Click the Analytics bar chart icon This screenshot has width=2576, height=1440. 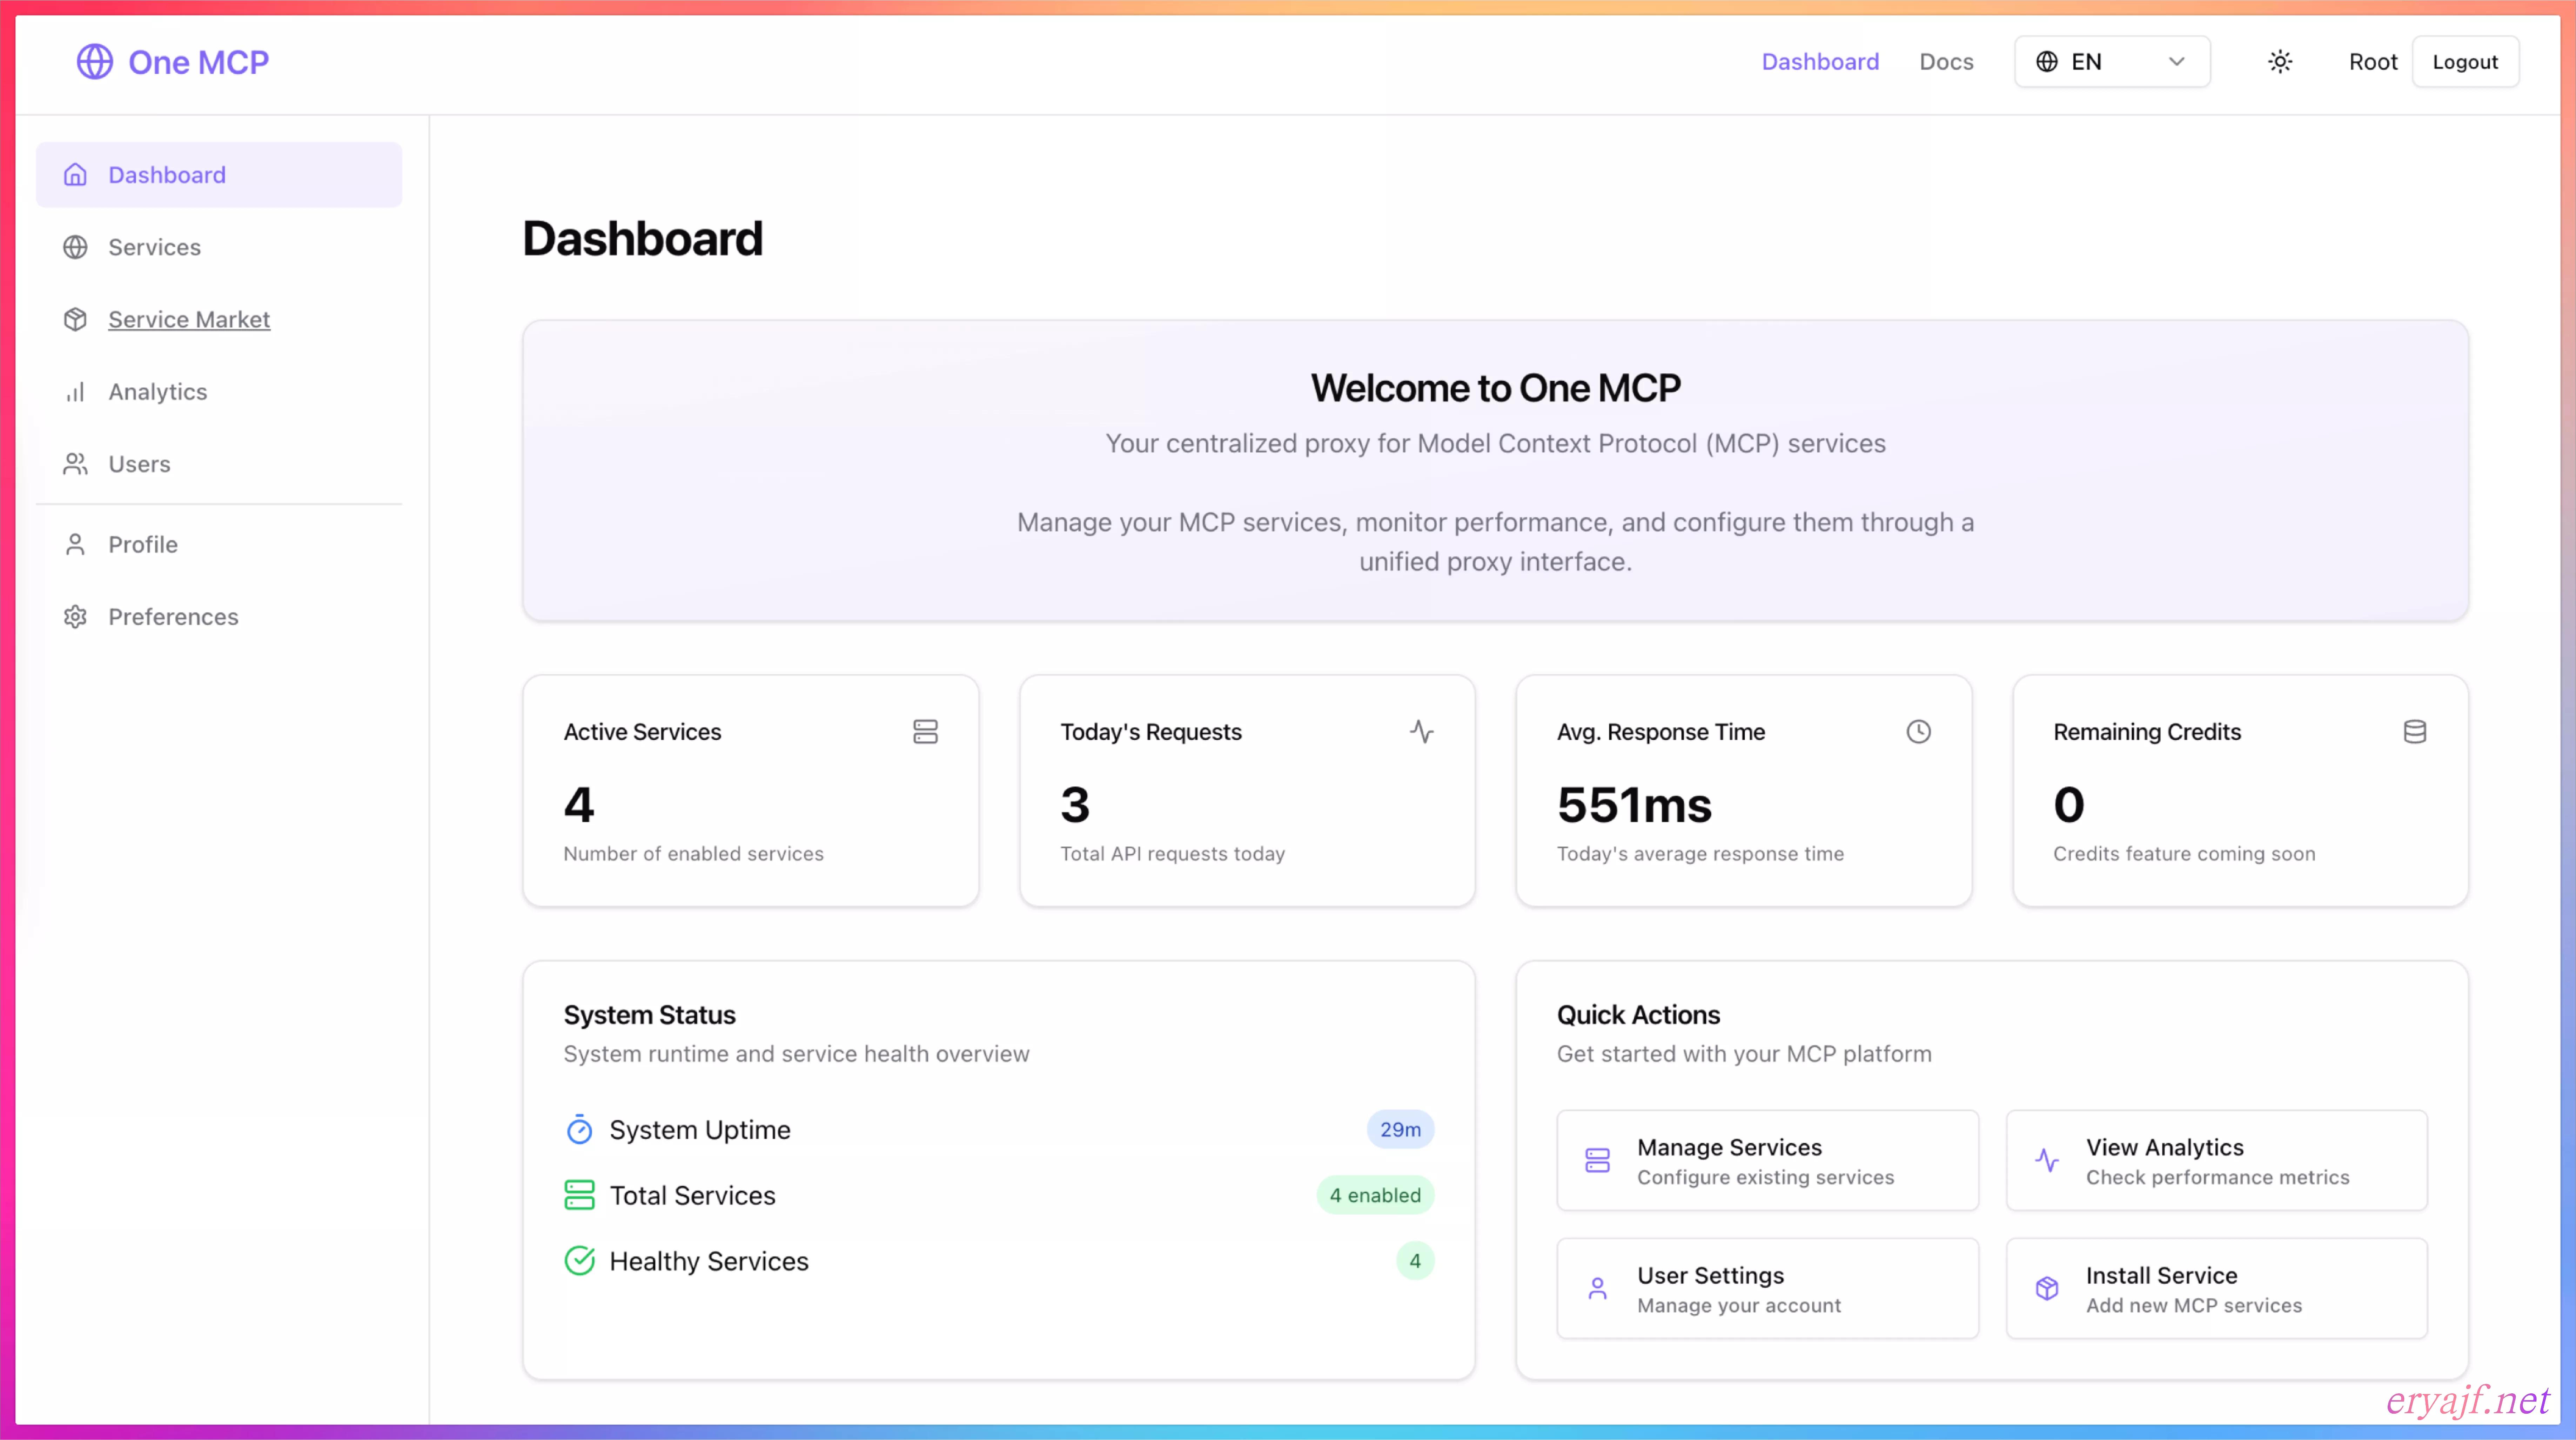(75, 392)
